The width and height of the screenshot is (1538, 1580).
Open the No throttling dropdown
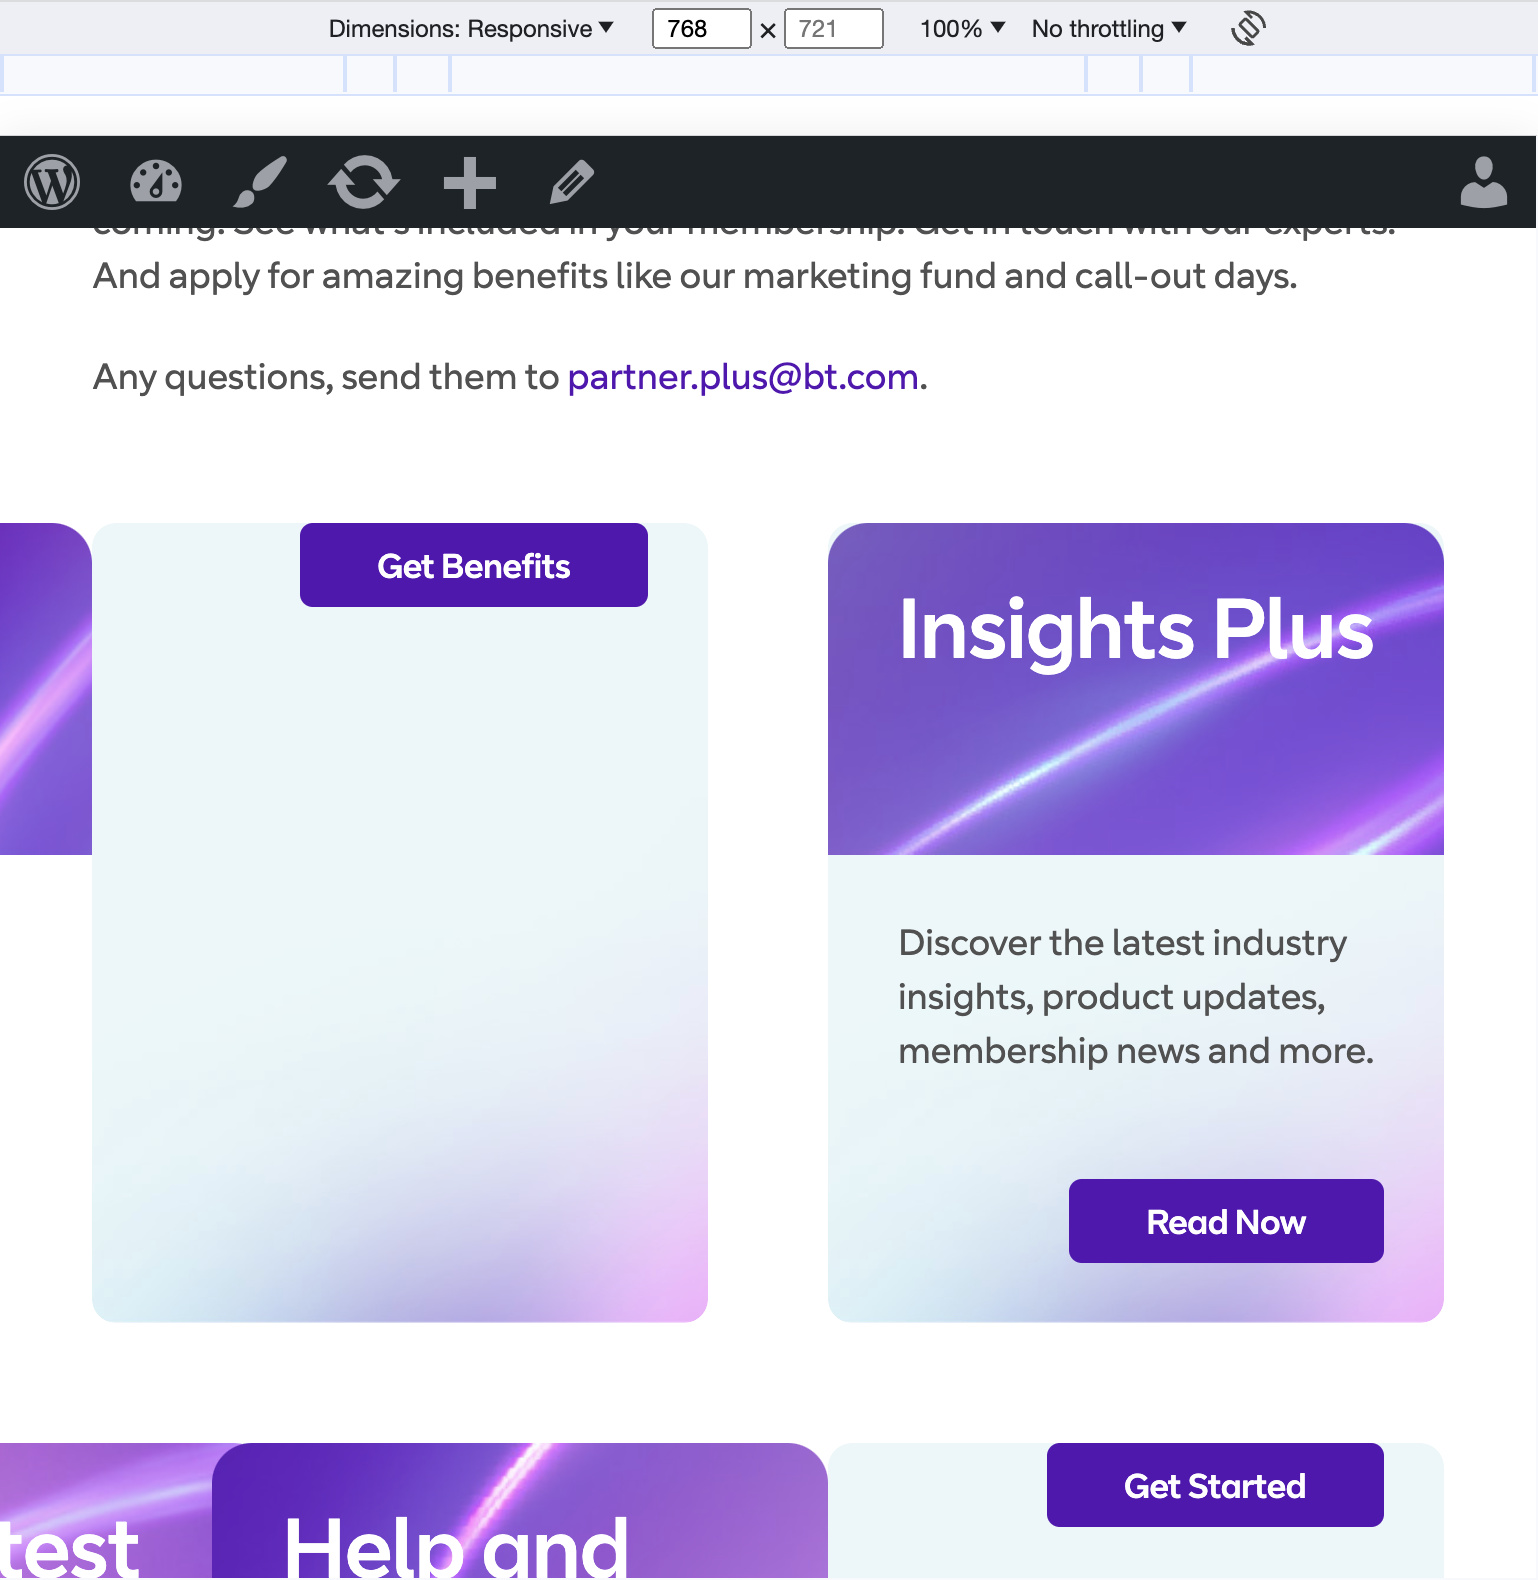pyautogui.click(x=1108, y=29)
